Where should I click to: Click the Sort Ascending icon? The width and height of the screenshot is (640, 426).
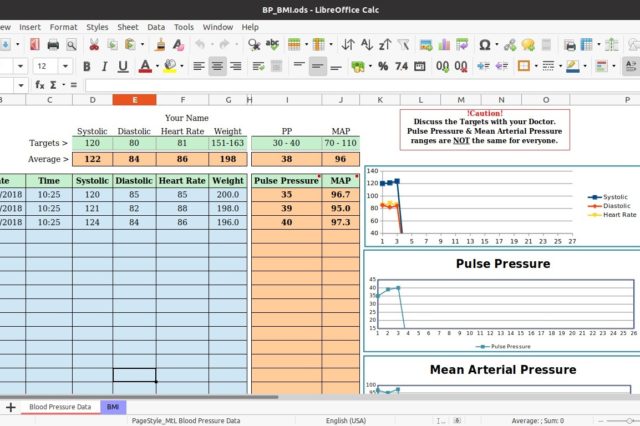click(x=368, y=45)
